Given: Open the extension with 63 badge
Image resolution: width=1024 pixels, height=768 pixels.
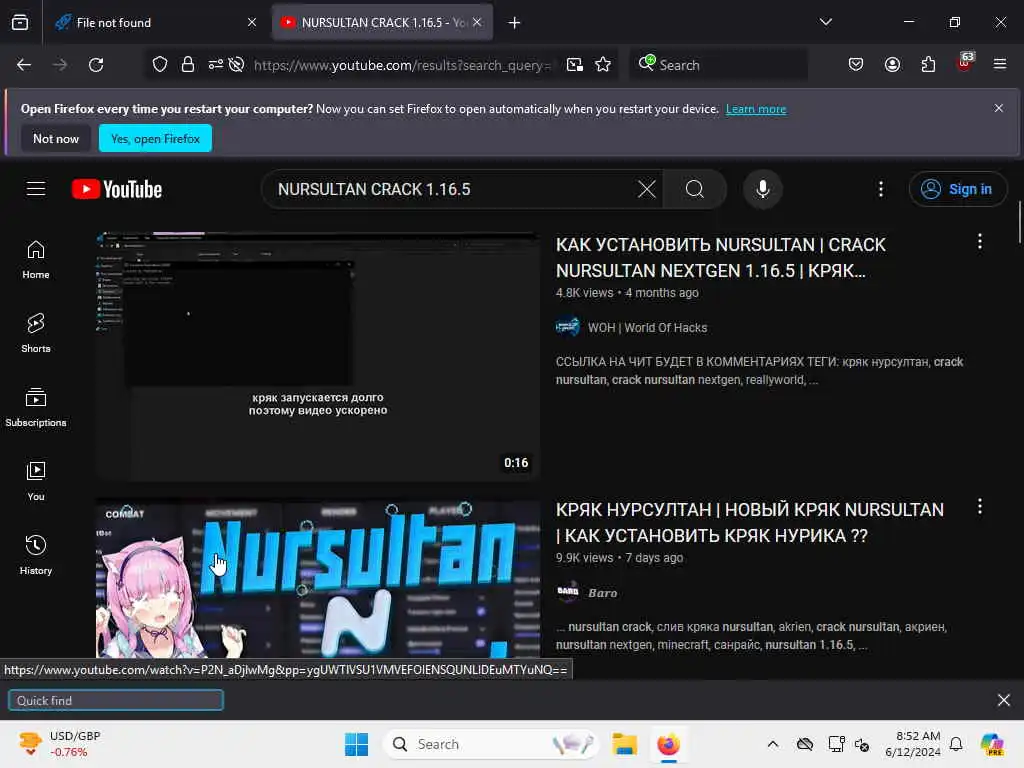Looking at the screenshot, I should click(964, 63).
